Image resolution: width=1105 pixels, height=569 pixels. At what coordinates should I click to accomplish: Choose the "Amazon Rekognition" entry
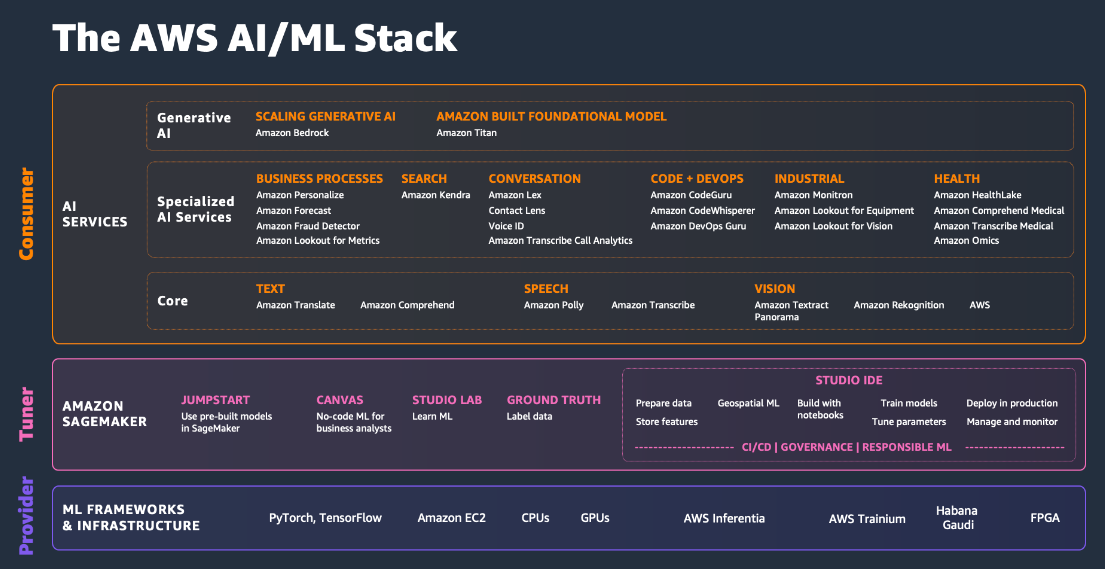[x=899, y=305]
